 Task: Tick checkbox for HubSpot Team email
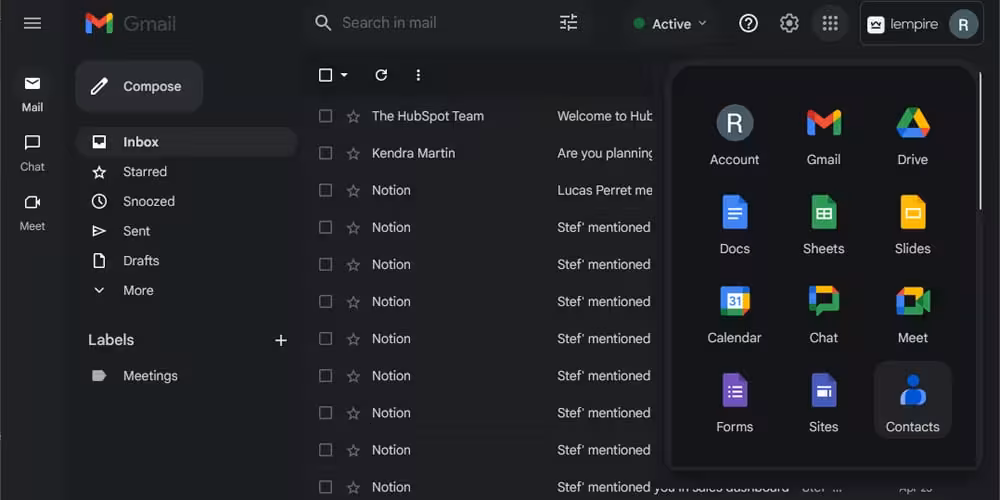pos(325,116)
